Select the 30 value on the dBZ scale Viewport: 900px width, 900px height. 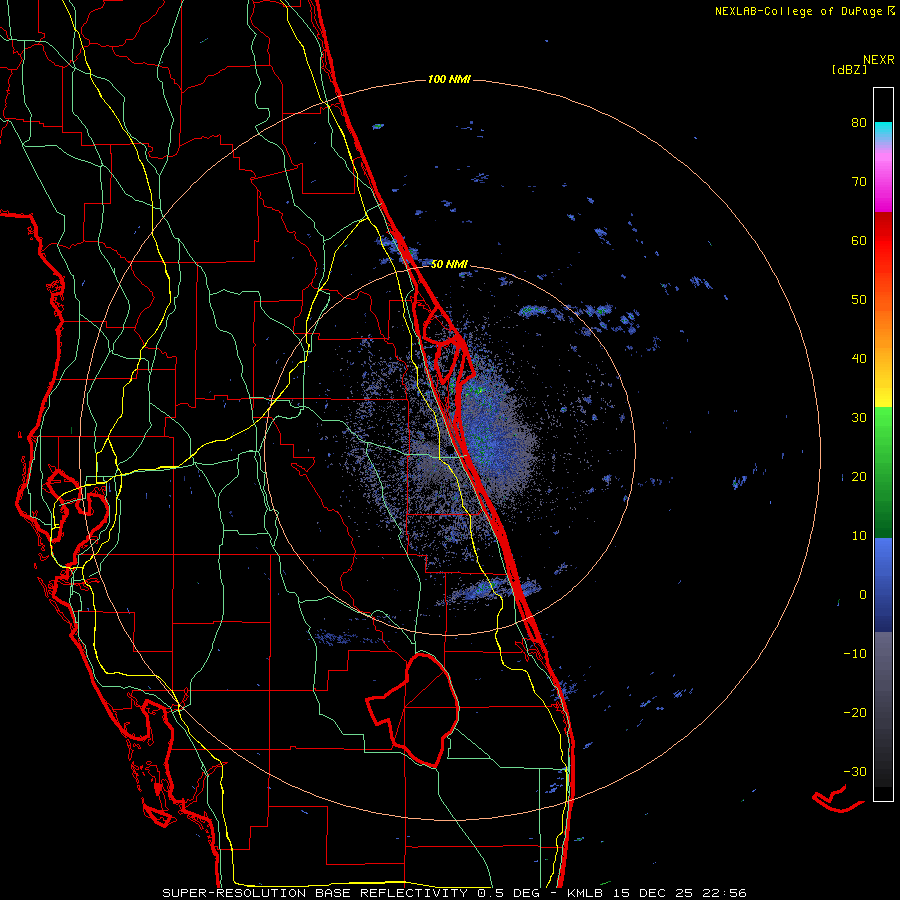(859, 418)
